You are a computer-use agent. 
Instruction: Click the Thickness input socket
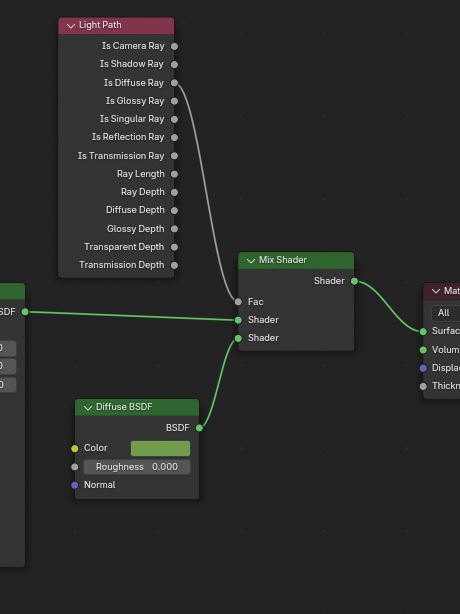(x=423, y=386)
